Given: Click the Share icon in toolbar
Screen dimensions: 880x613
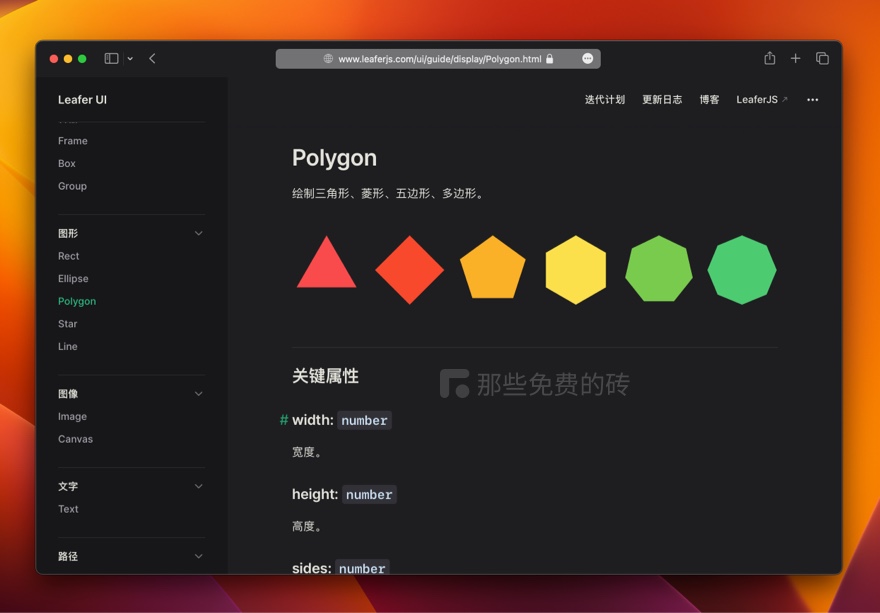Looking at the screenshot, I should [x=769, y=58].
